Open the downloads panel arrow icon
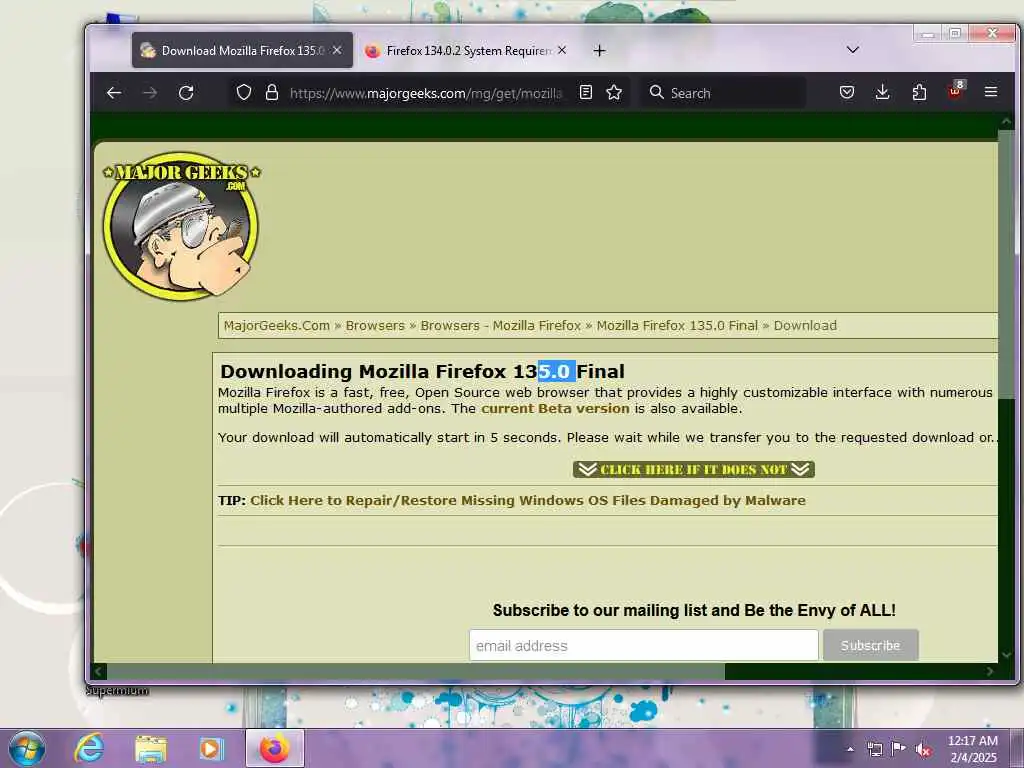This screenshot has width=1024, height=768. 882,93
